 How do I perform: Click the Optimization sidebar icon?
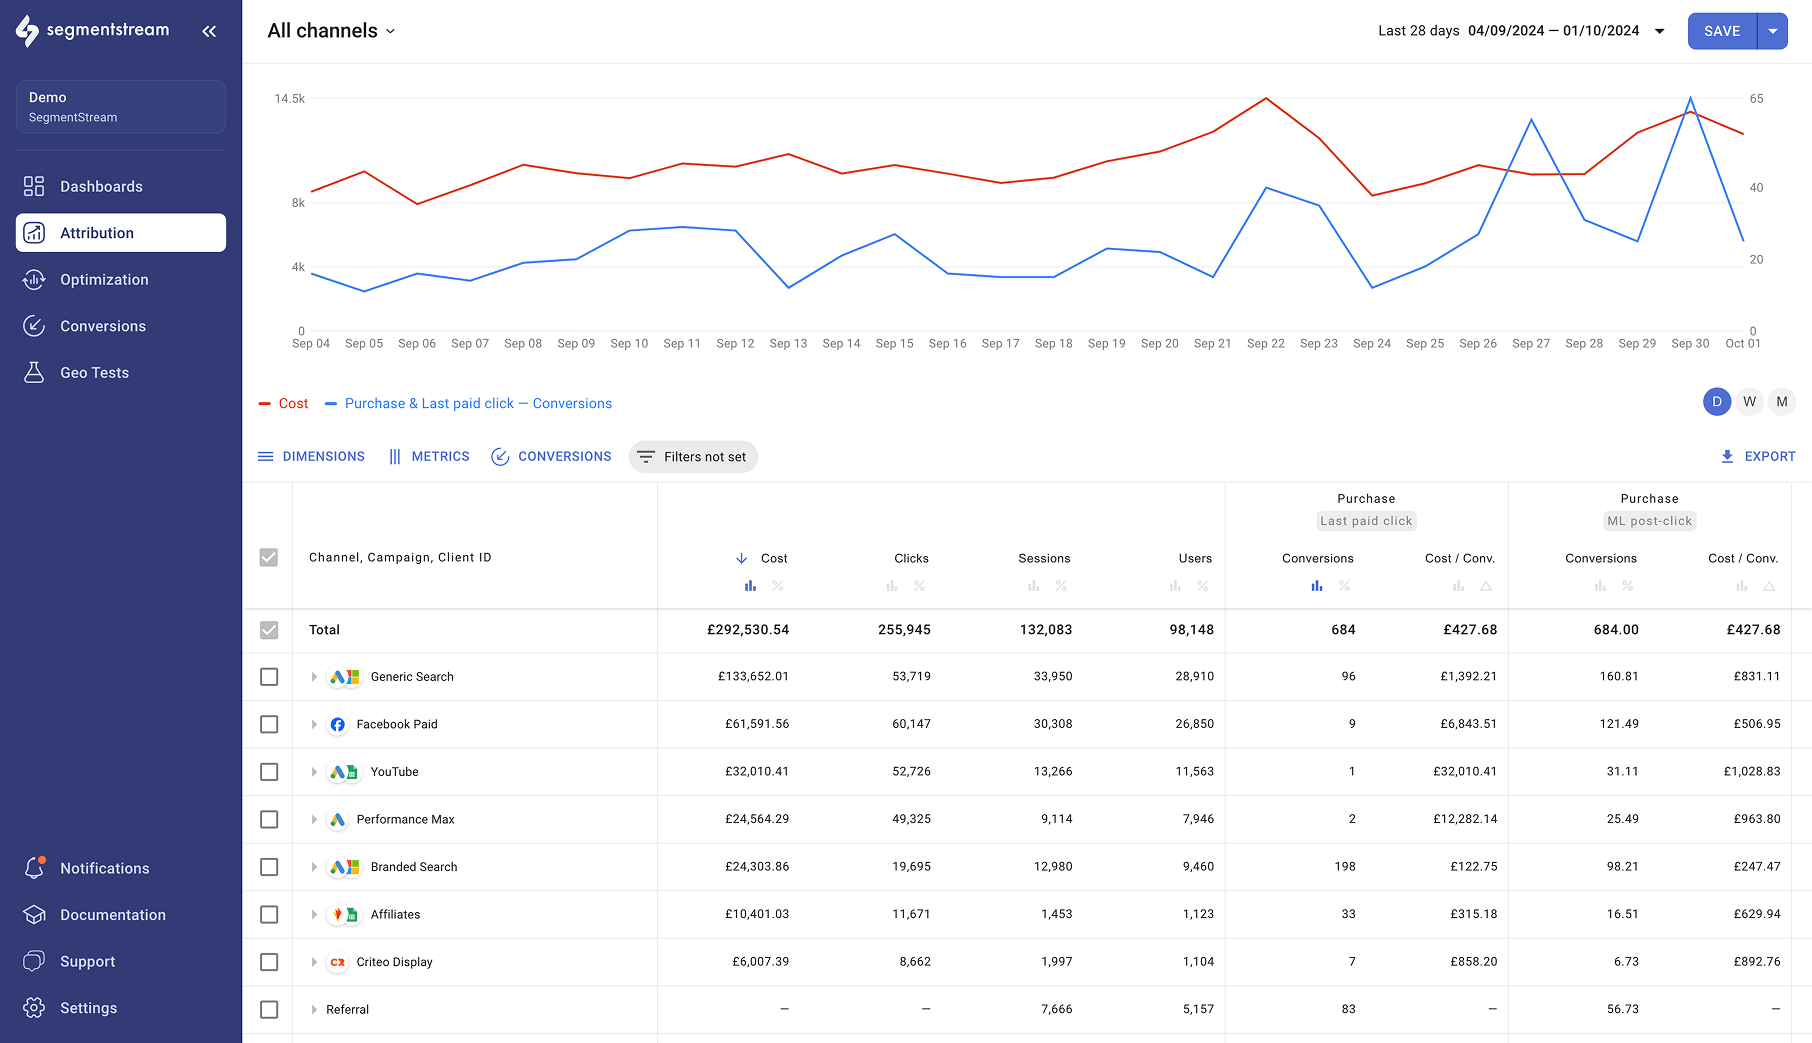click(x=34, y=280)
